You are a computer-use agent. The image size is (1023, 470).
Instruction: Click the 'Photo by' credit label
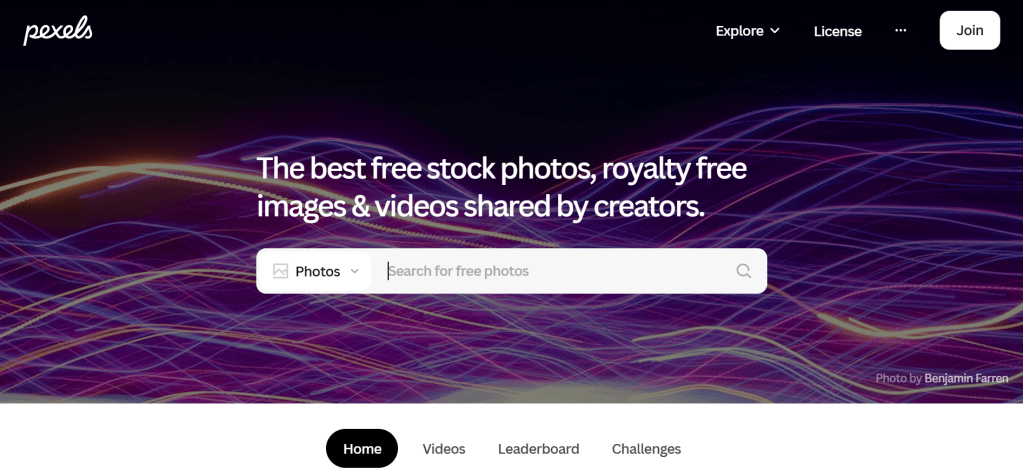click(x=898, y=378)
